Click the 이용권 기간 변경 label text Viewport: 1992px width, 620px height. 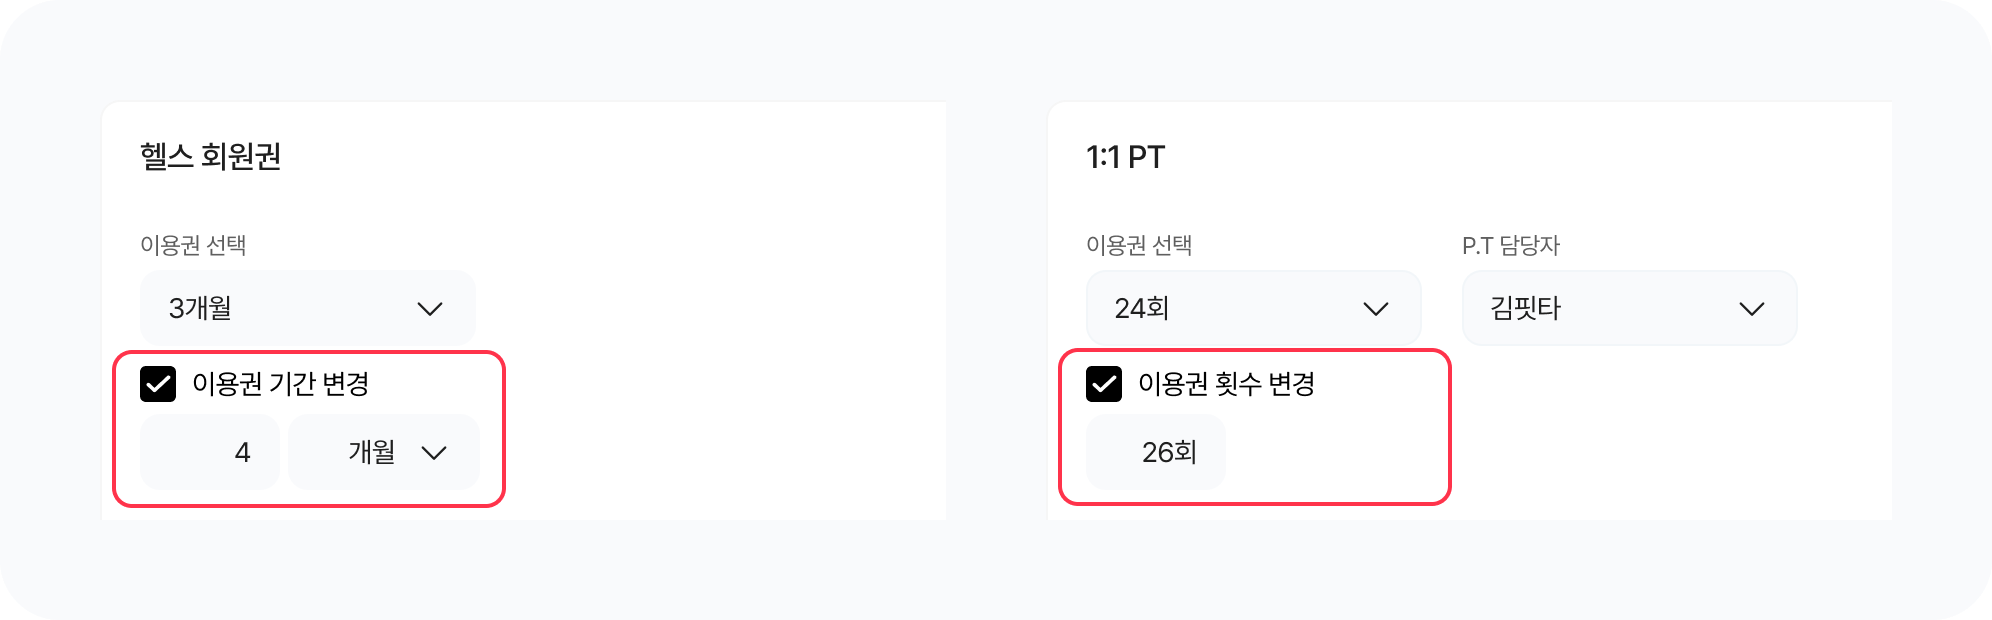click(x=280, y=384)
